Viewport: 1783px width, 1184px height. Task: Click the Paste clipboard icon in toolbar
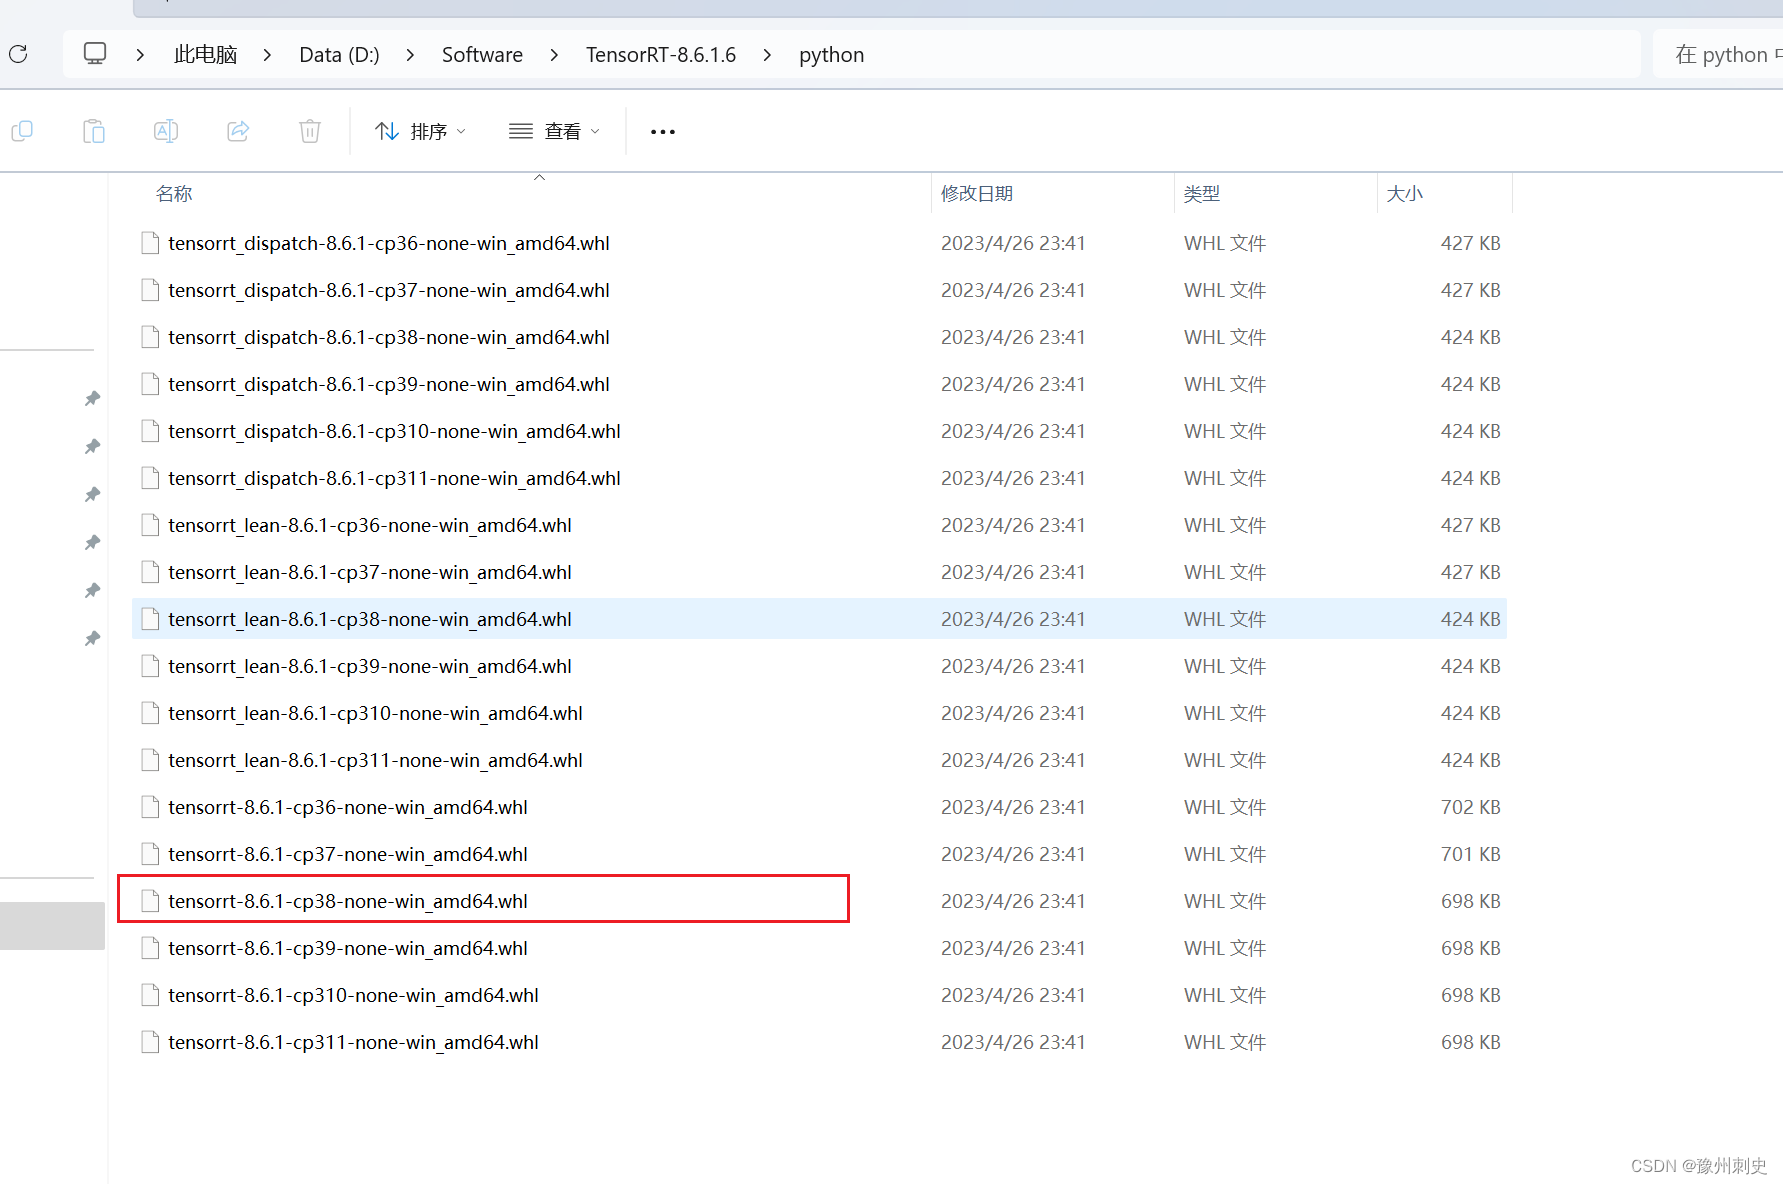point(94,131)
